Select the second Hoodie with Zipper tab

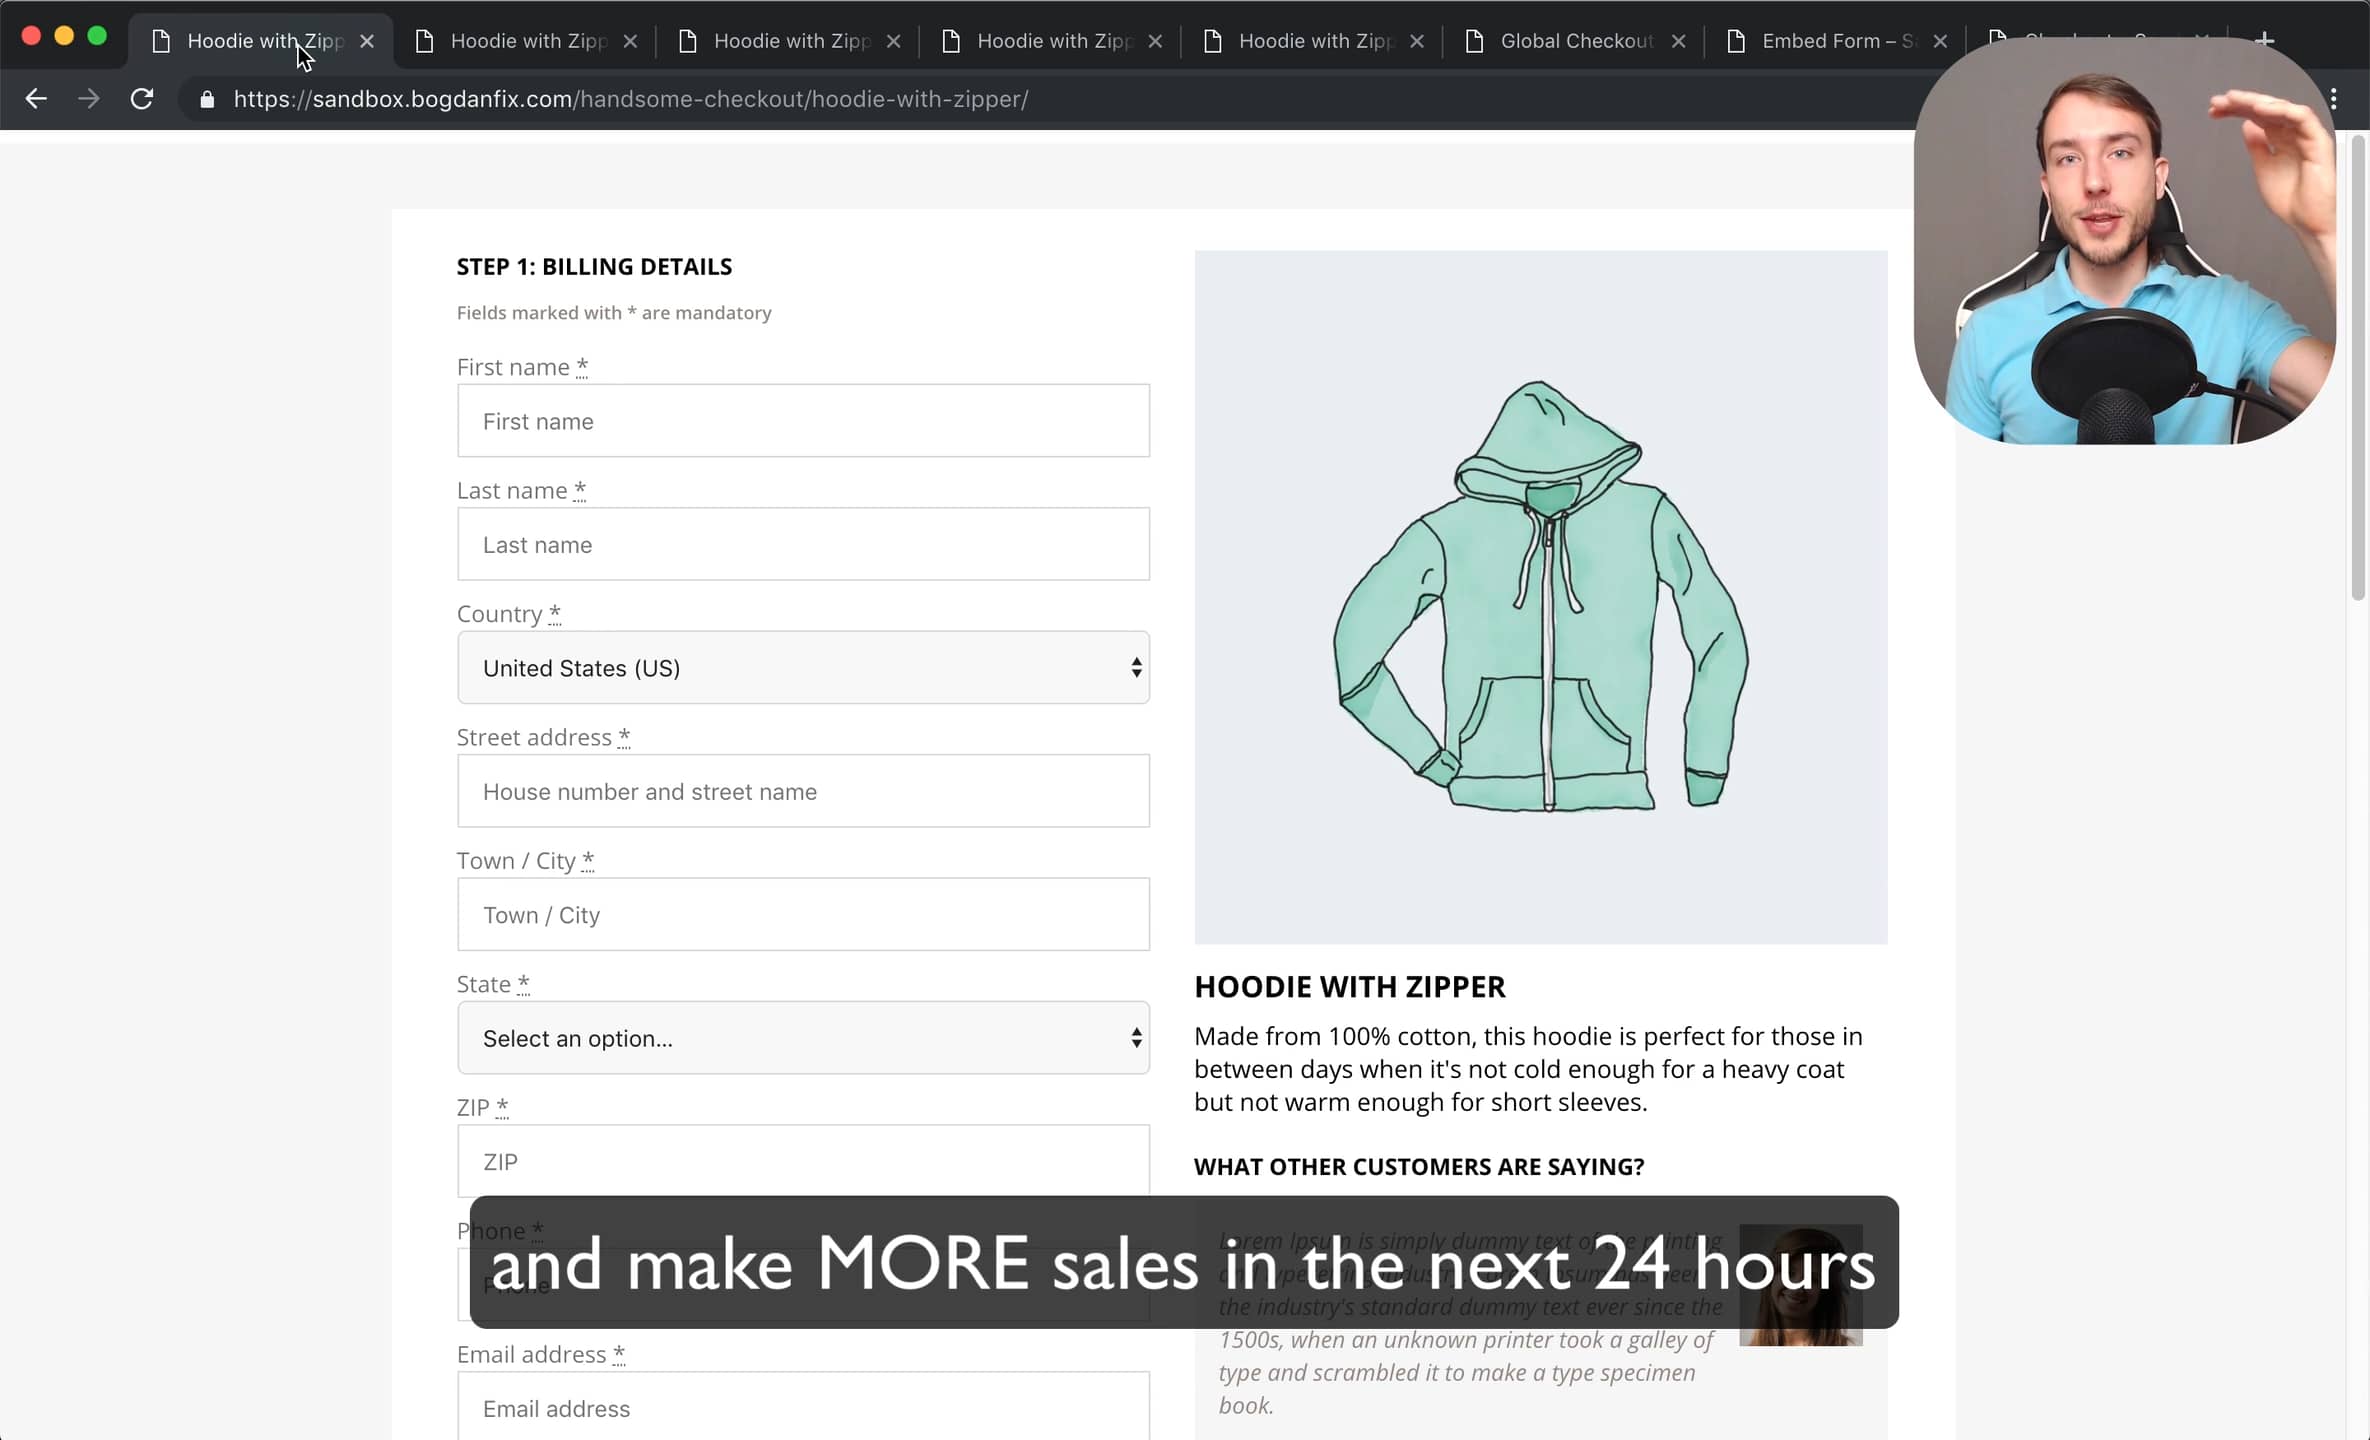[527, 41]
